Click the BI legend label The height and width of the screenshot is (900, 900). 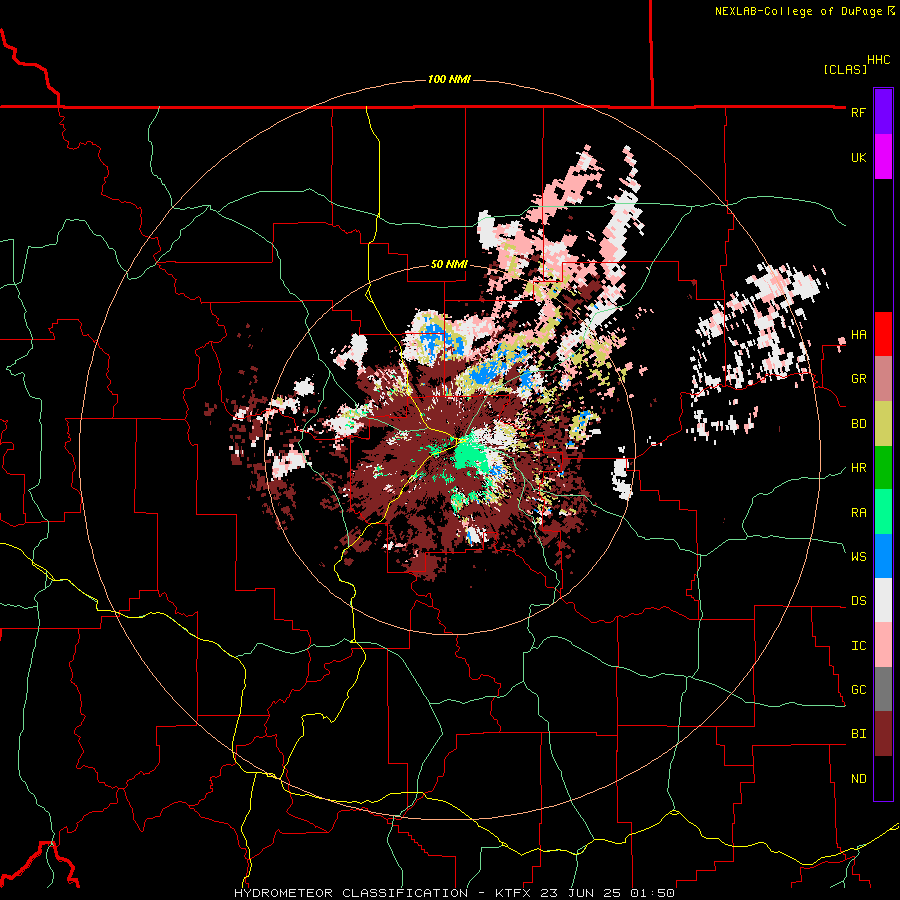858,734
